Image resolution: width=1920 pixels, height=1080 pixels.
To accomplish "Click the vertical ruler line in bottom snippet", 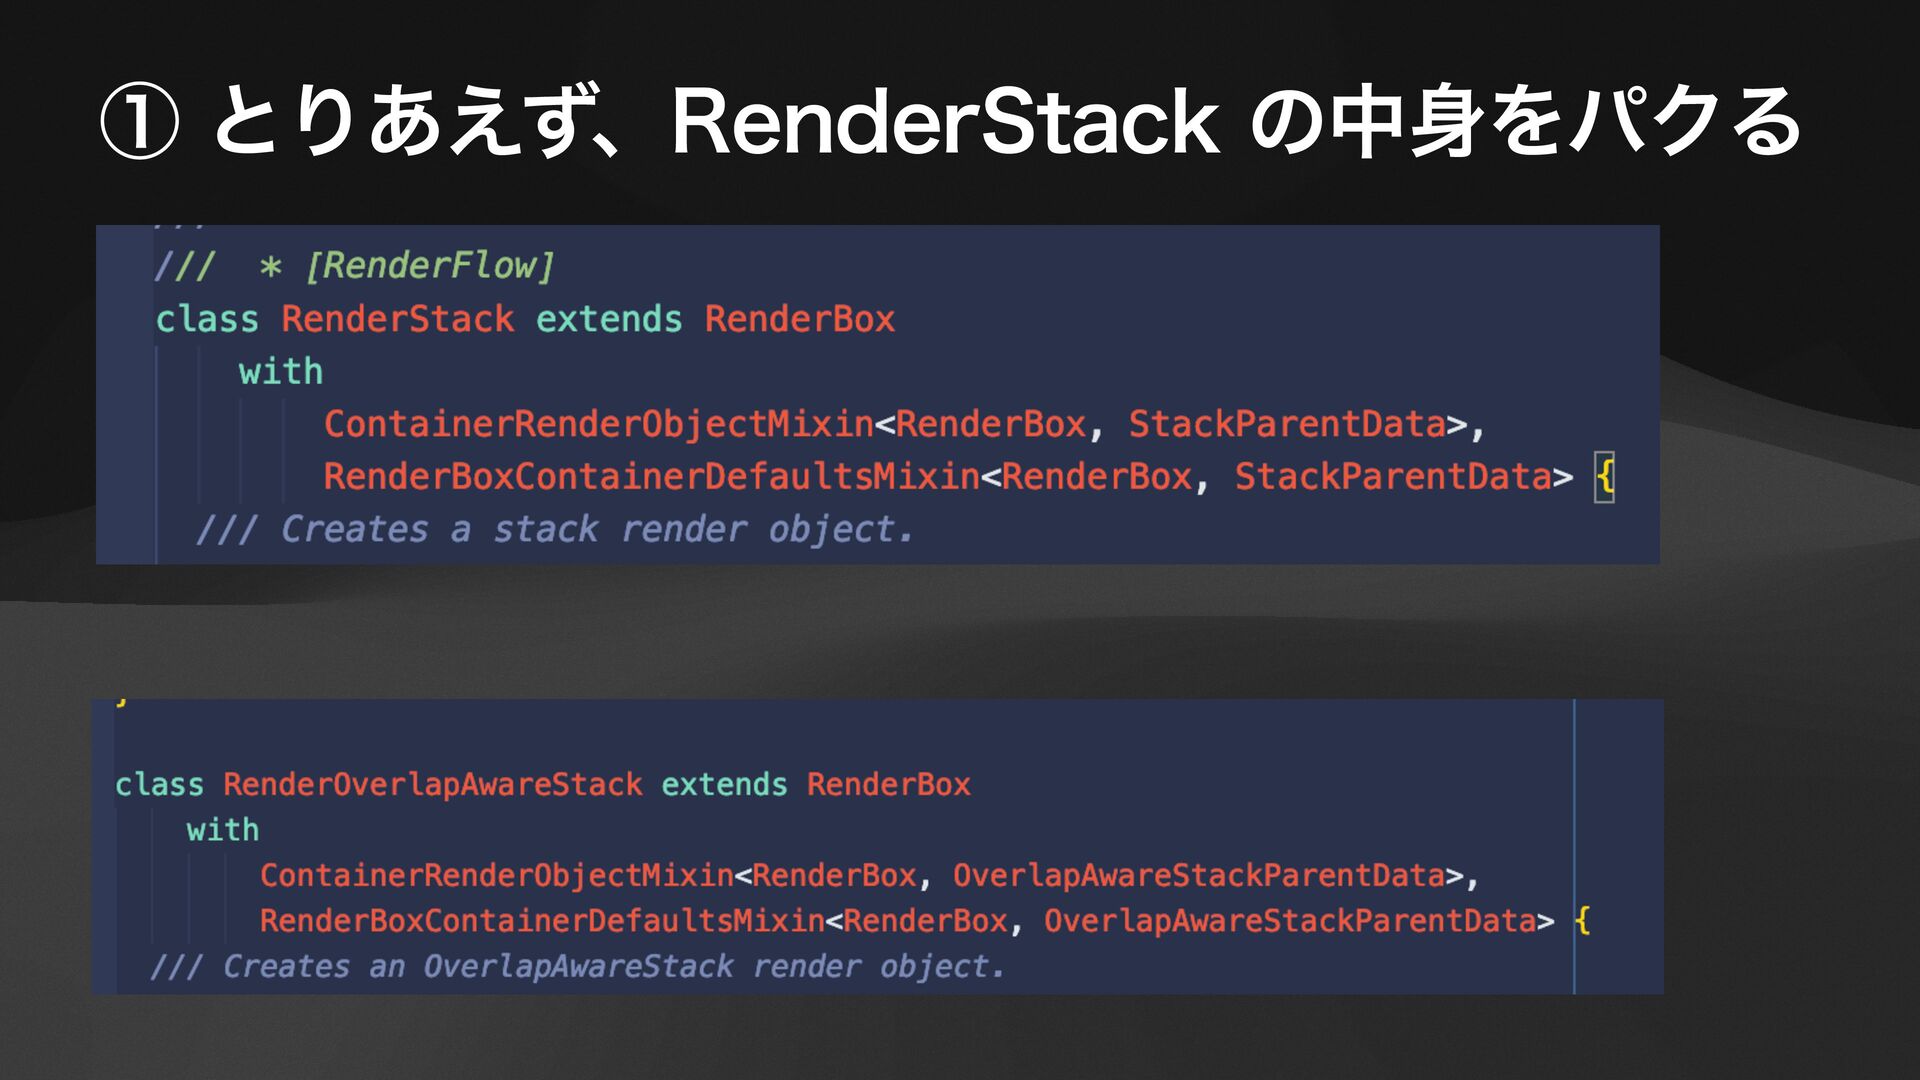I will click(x=1574, y=846).
